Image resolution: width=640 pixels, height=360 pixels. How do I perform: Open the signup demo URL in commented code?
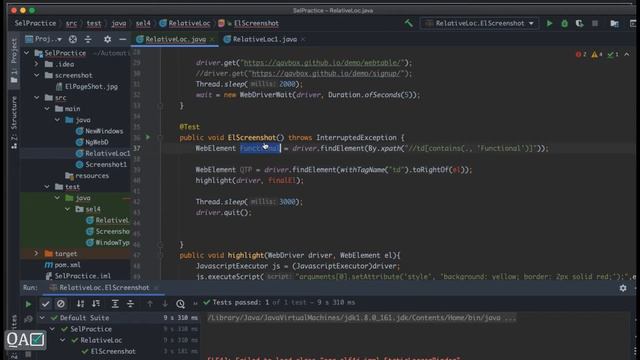click(327, 73)
